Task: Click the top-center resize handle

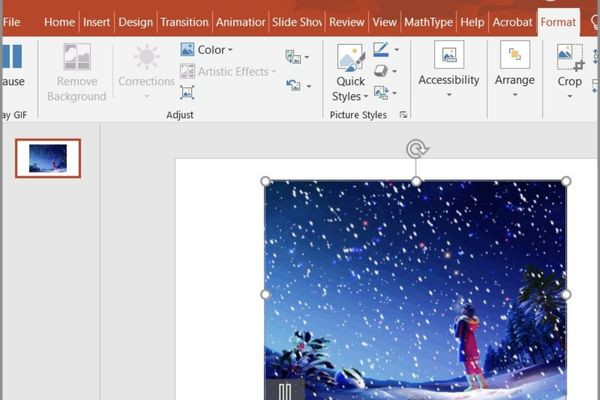Action: pos(416,181)
